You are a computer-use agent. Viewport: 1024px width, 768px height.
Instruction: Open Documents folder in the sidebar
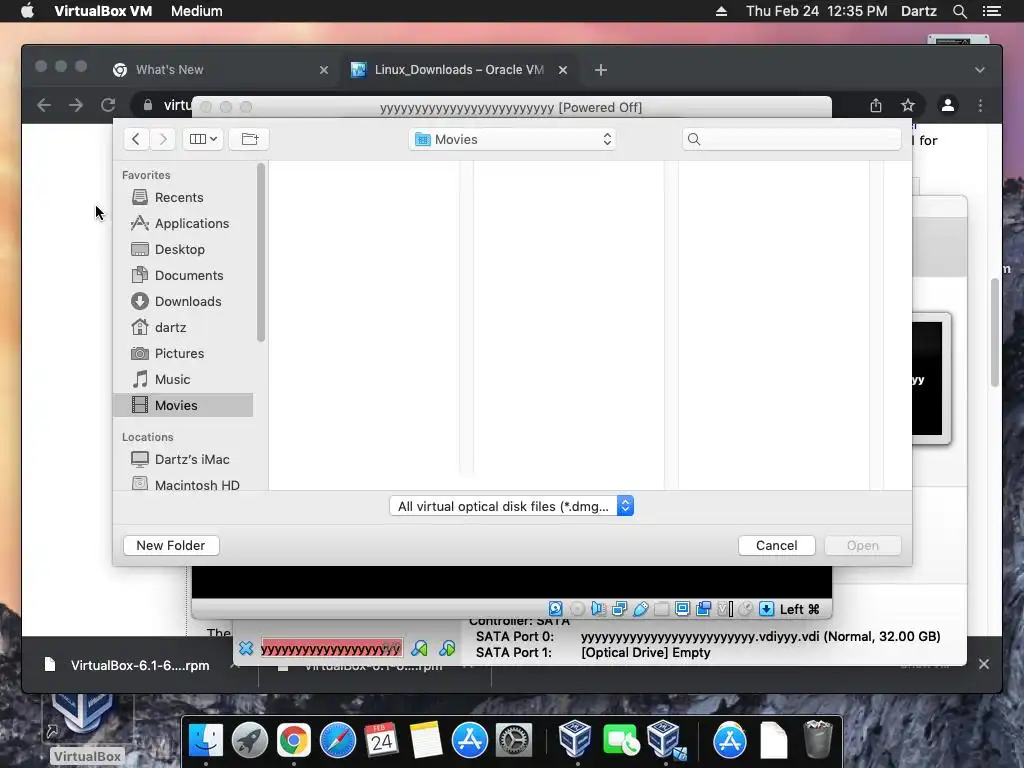[x=183, y=276]
